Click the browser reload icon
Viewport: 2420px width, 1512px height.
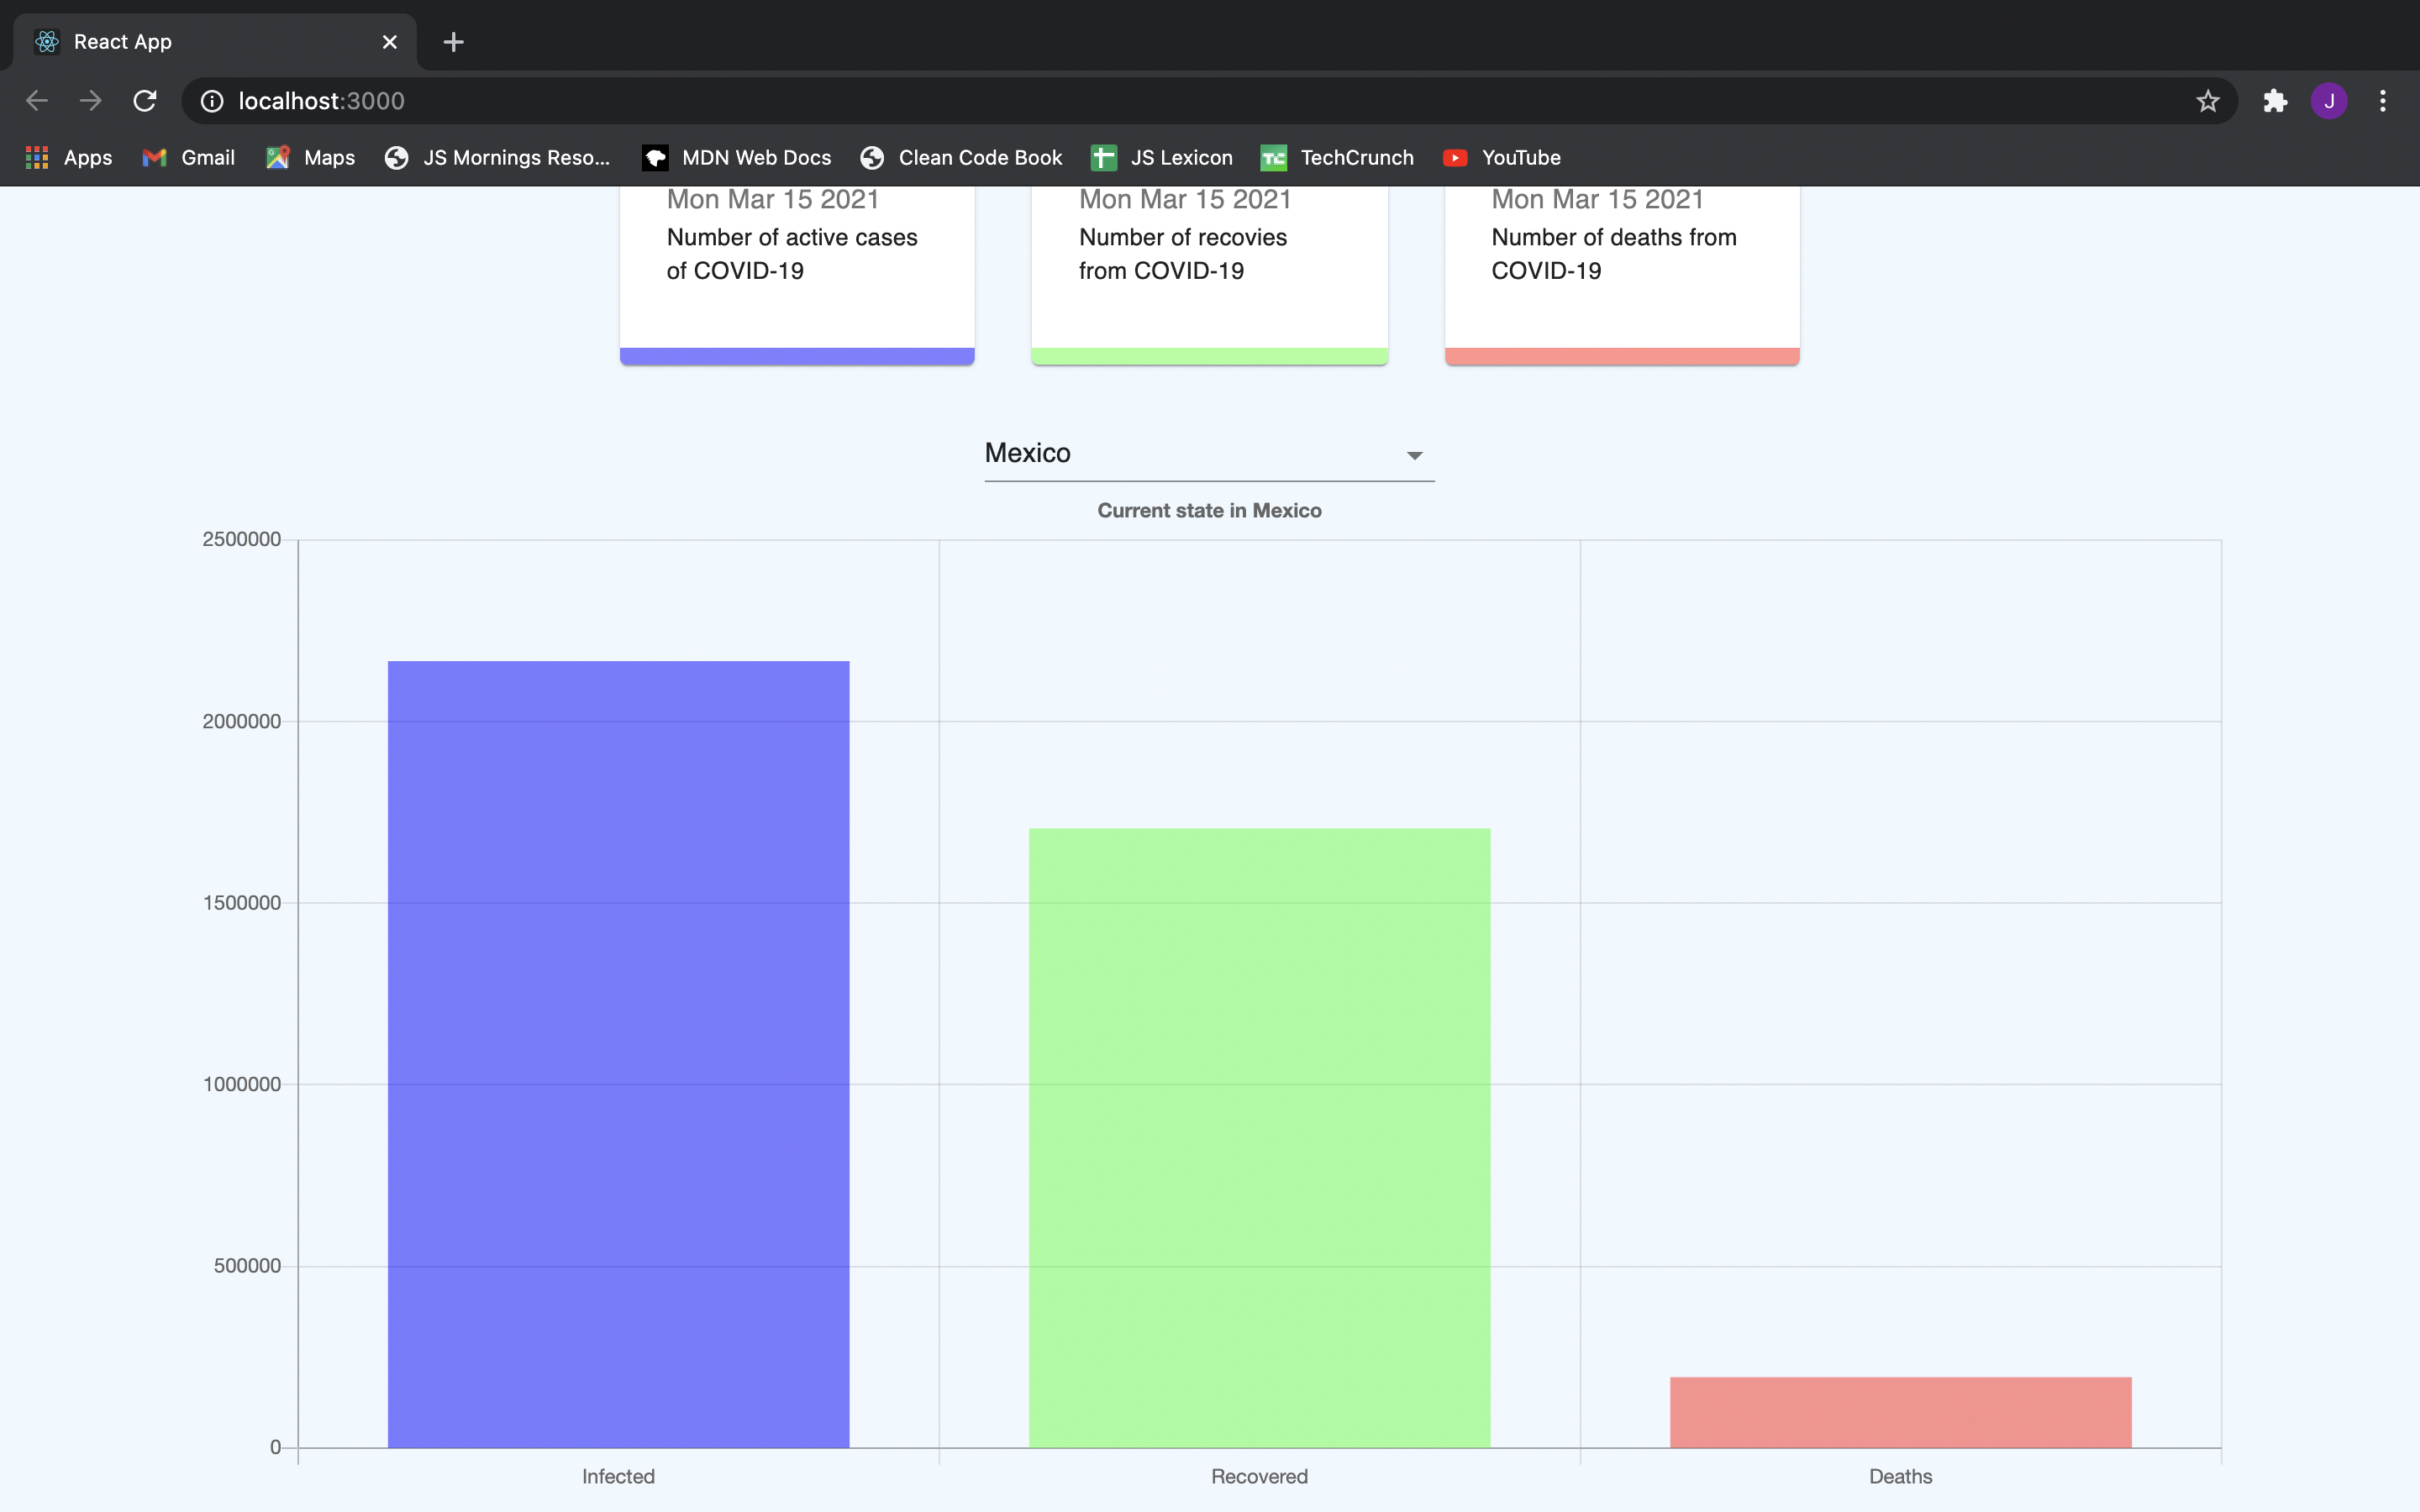145,101
